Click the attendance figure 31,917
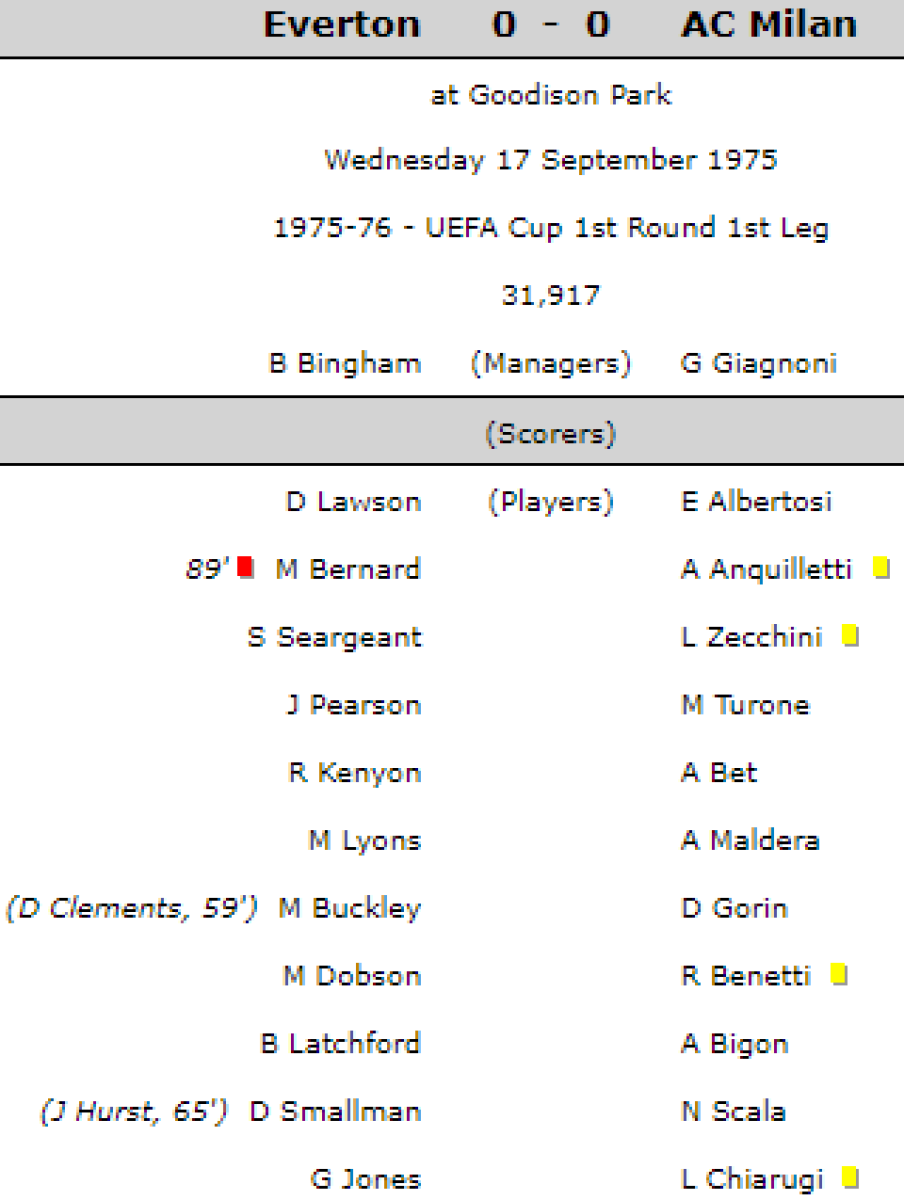 click(551, 296)
